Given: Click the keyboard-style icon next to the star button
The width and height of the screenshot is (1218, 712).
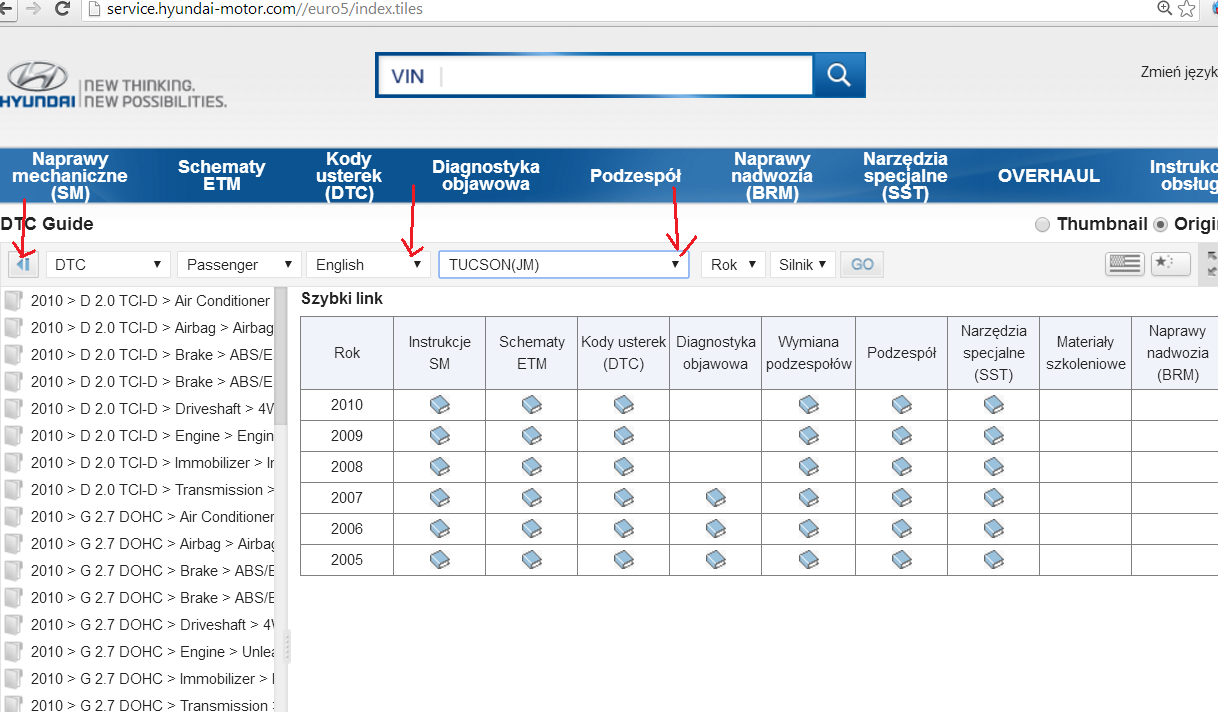Looking at the screenshot, I should point(1124,263).
